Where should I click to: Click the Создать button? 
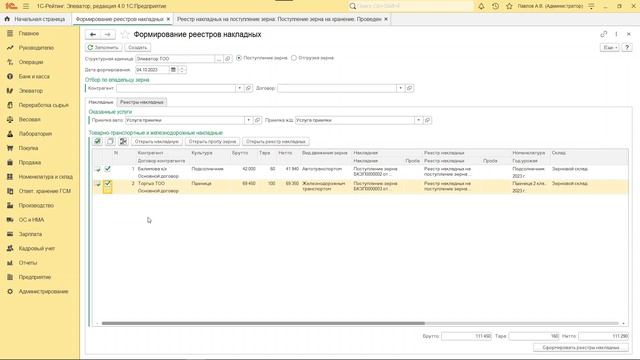click(138, 48)
